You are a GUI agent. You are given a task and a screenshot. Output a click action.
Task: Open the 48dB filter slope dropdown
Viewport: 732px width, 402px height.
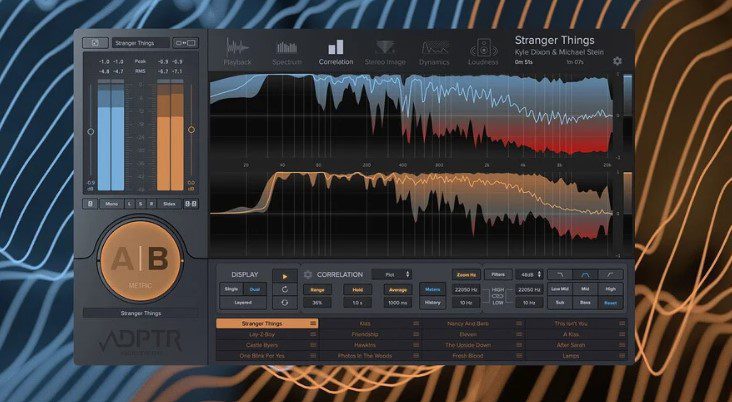coord(529,275)
